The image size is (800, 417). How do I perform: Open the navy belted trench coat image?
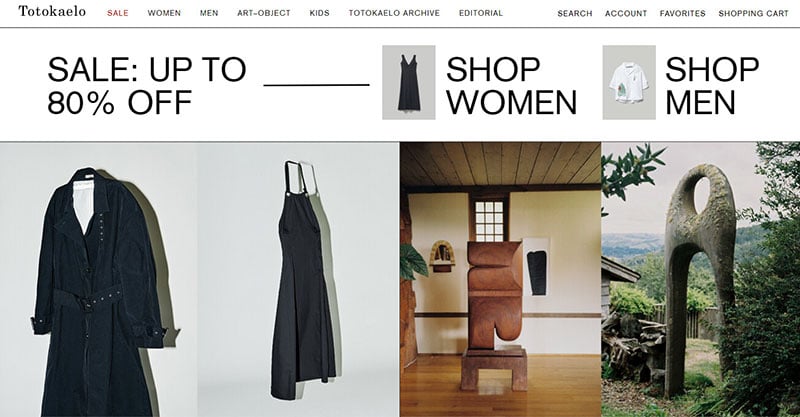click(98, 279)
